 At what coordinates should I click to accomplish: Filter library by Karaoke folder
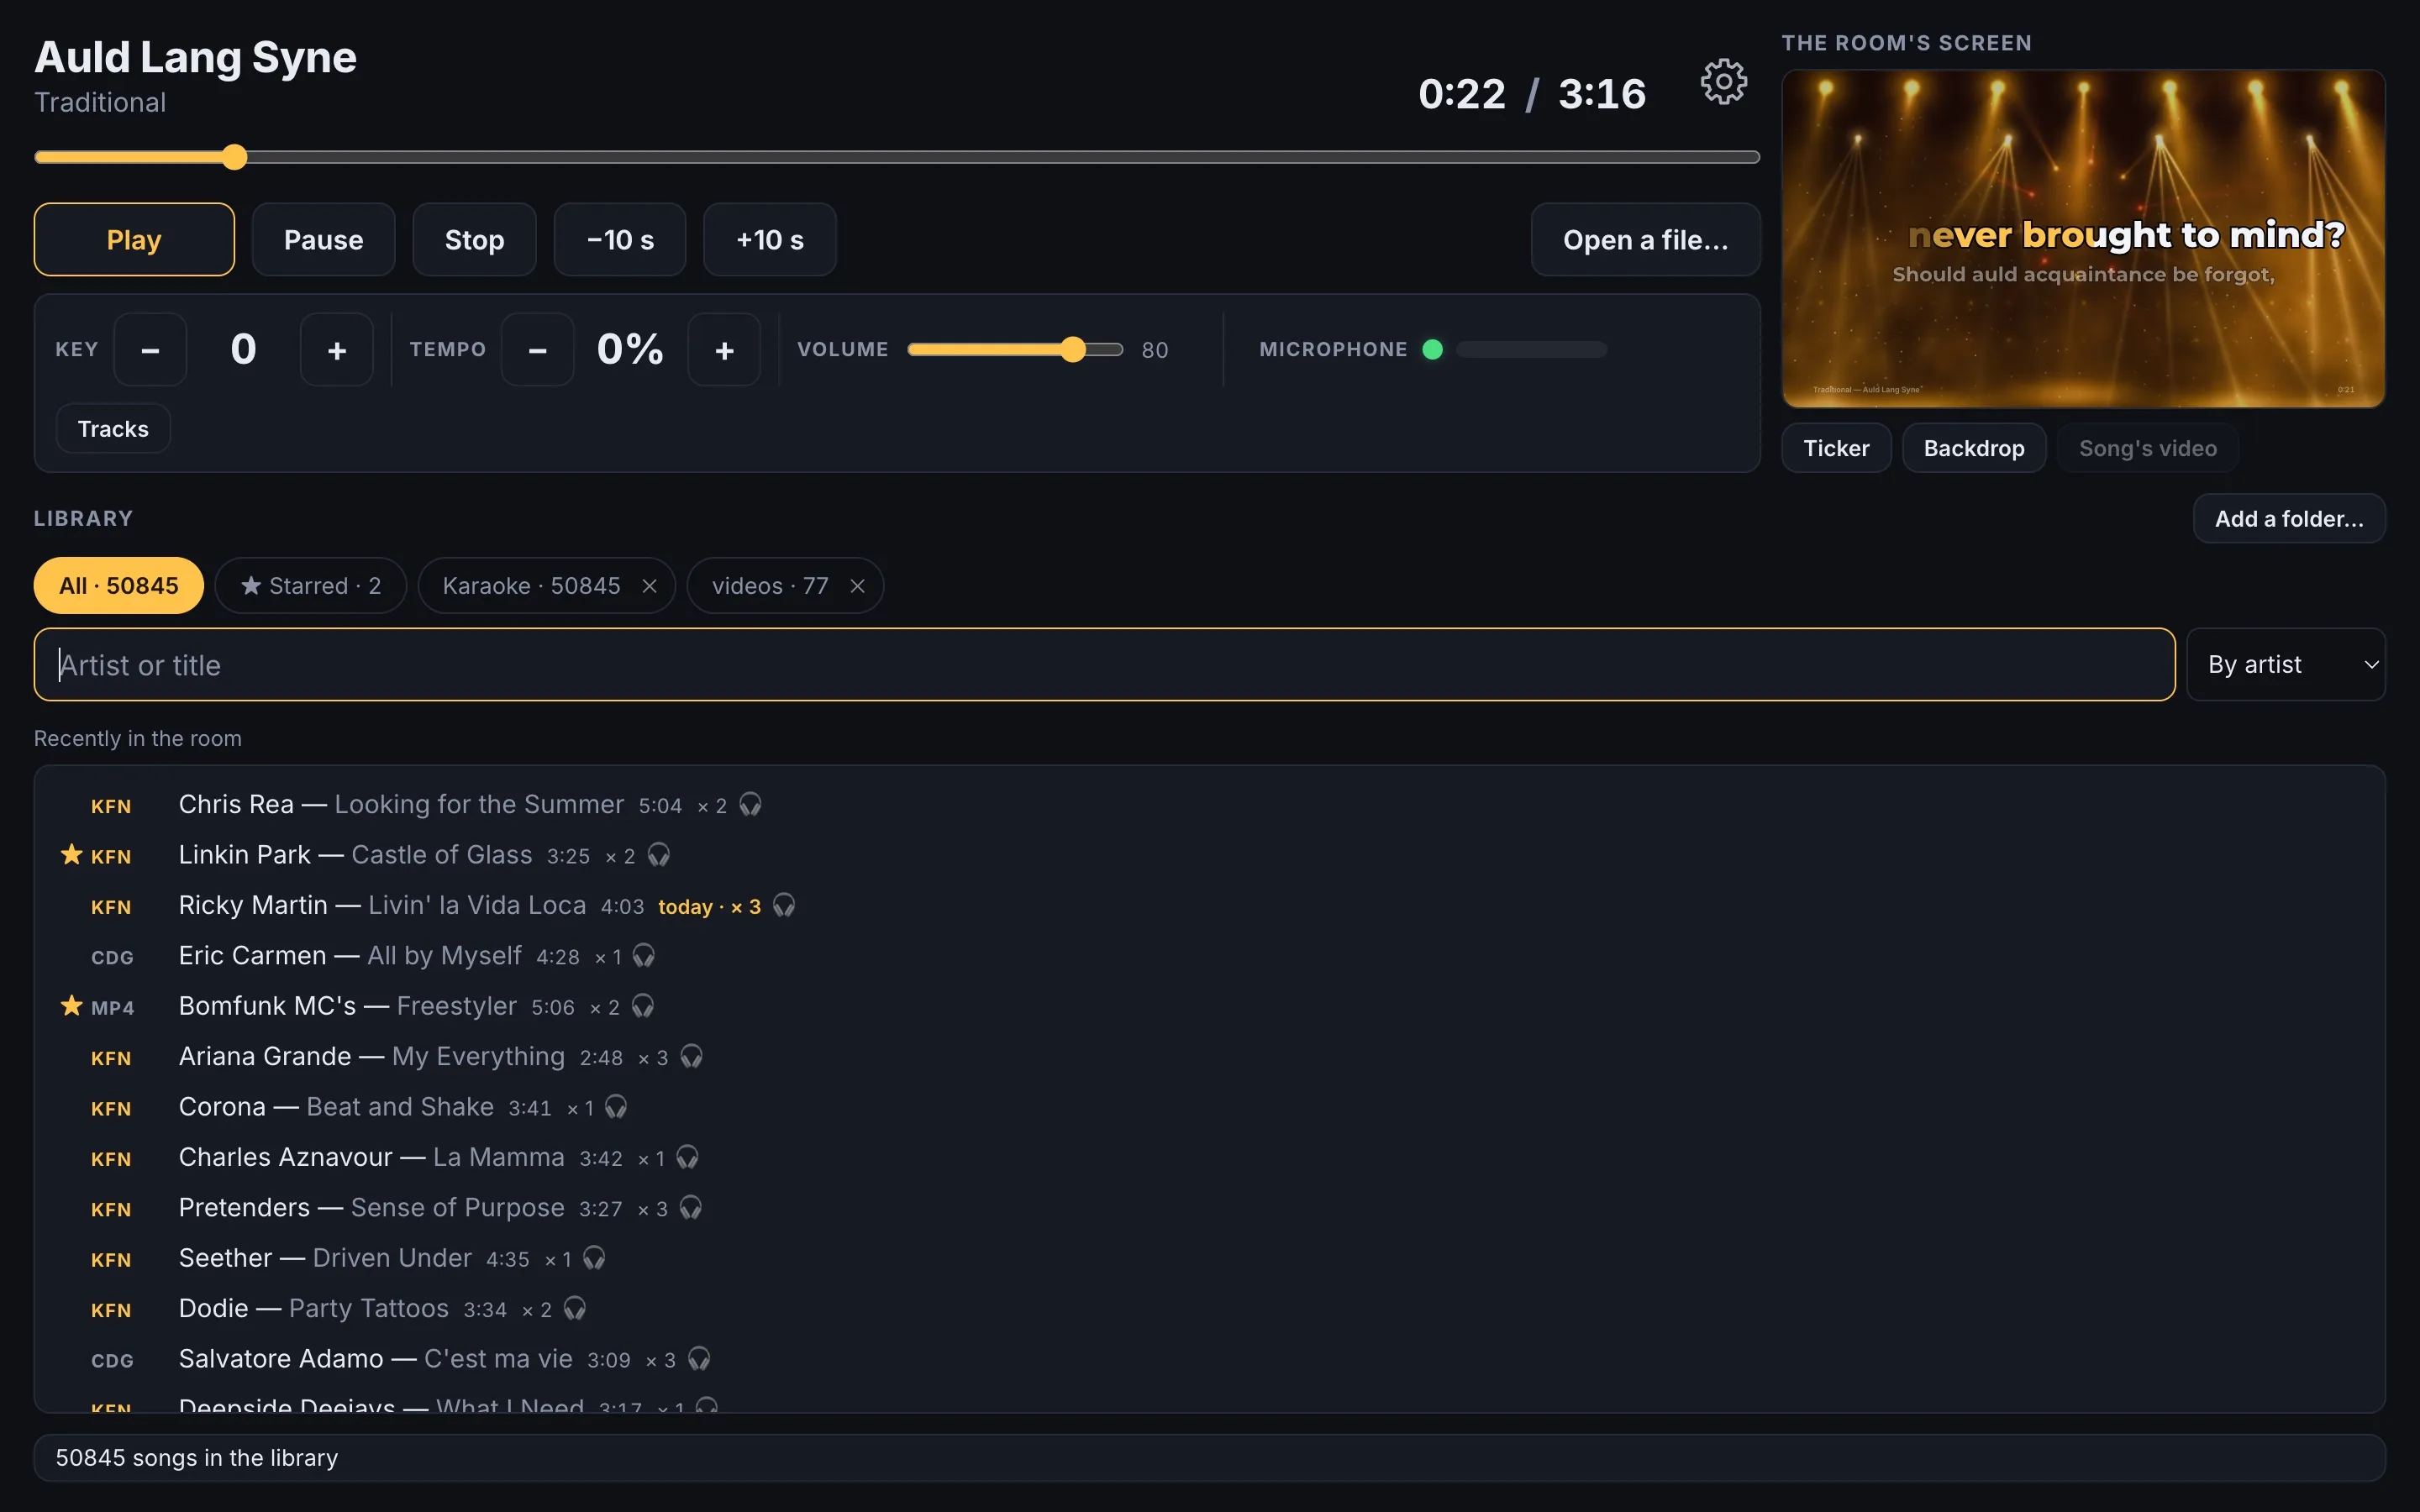point(531,586)
